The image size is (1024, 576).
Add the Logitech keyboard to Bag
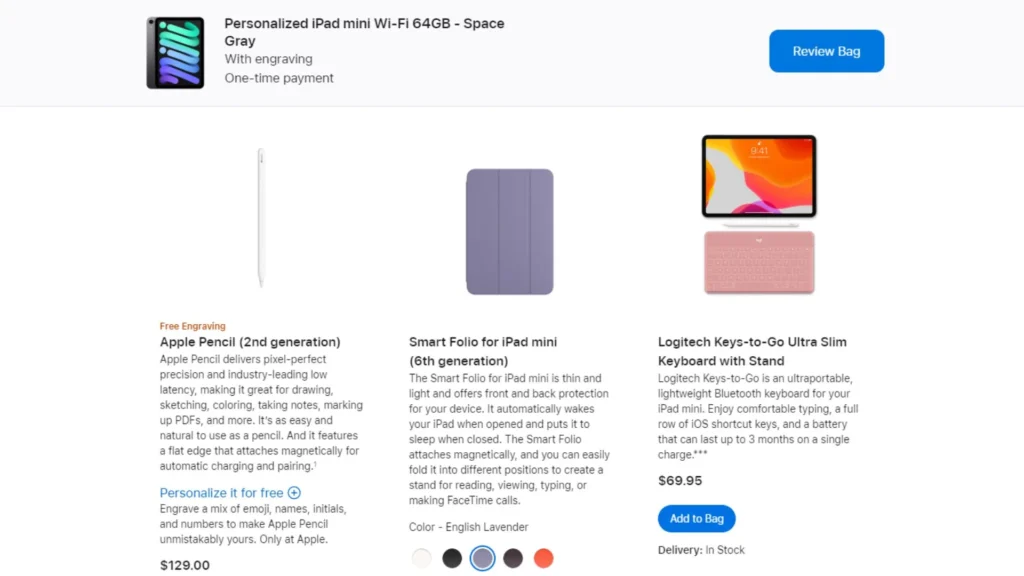click(696, 518)
